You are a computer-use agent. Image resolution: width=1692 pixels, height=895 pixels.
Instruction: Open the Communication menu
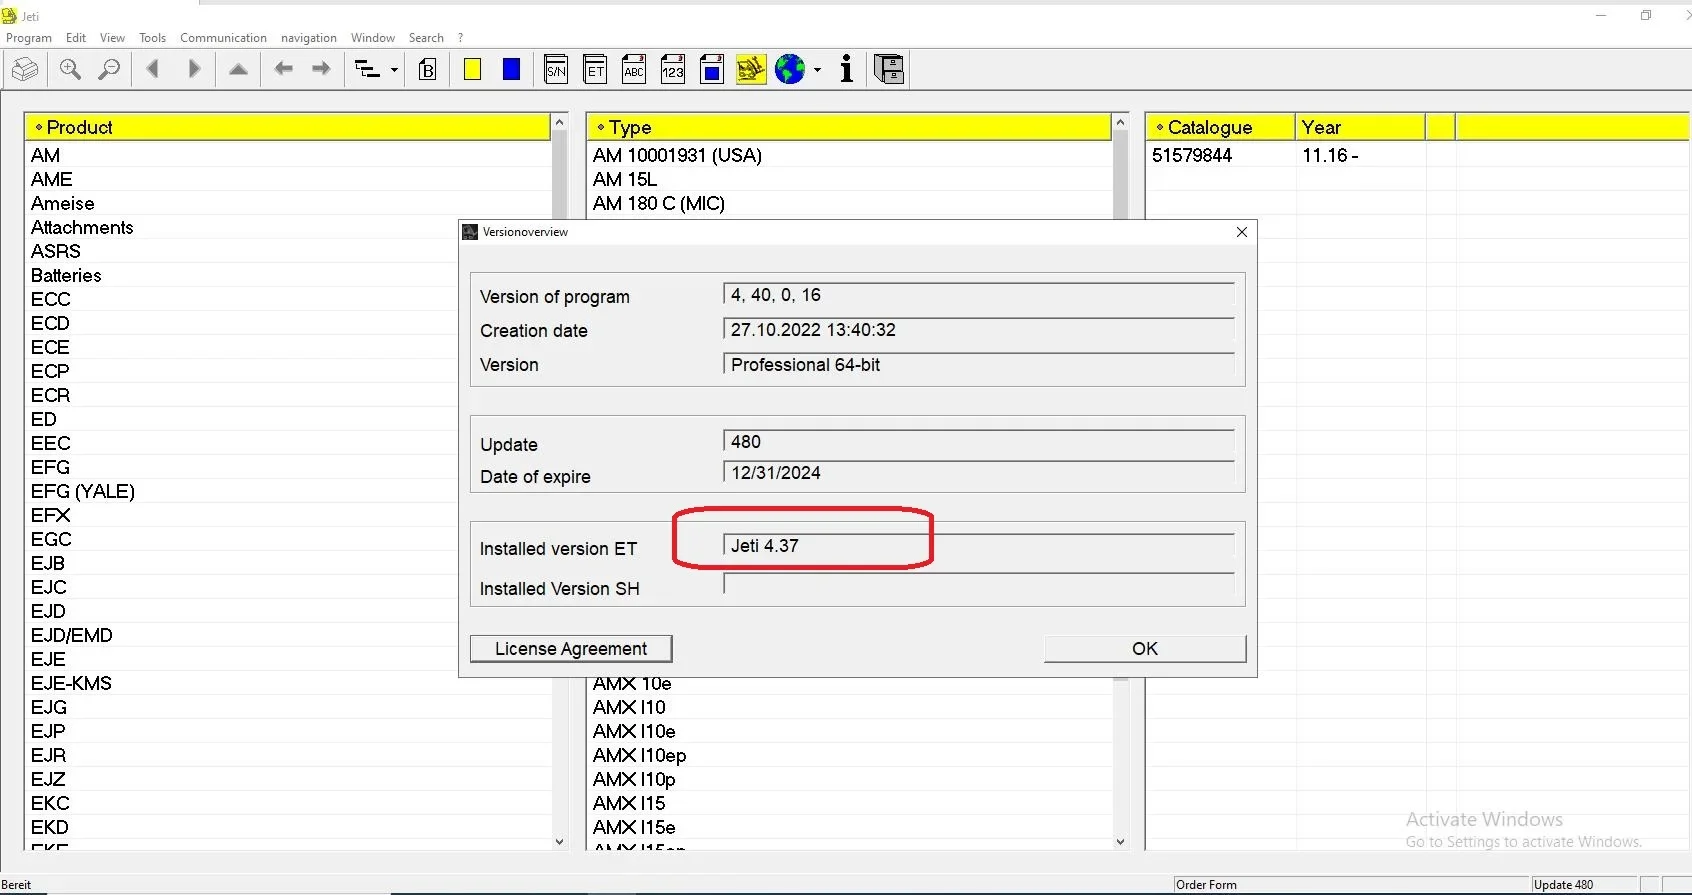[x=223, y=38]
